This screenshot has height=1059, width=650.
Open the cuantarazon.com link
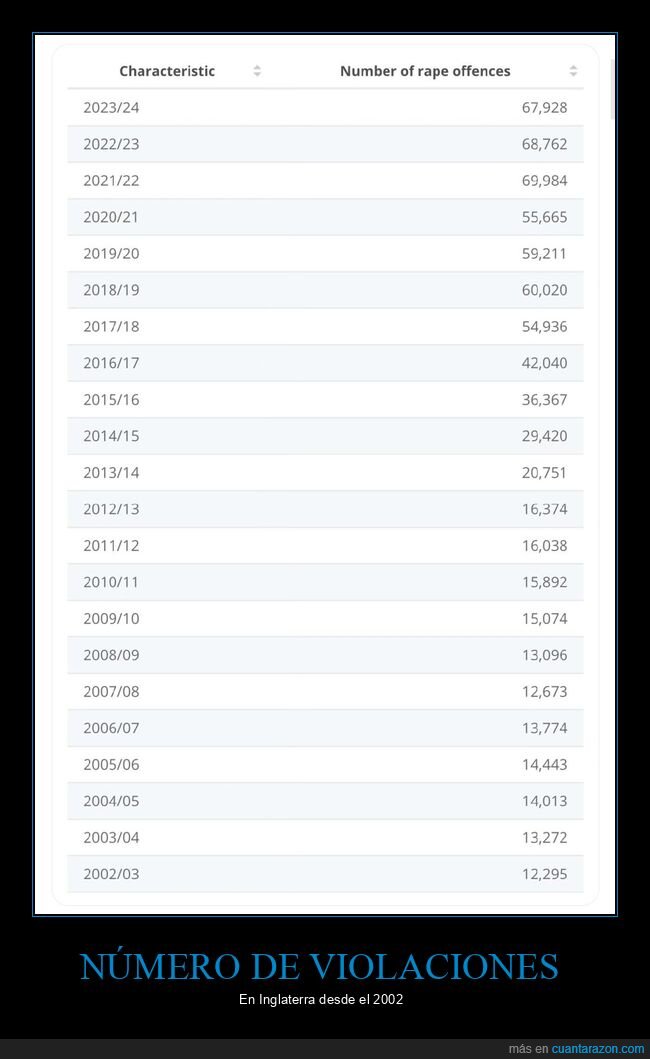[x=598, y=1048]
